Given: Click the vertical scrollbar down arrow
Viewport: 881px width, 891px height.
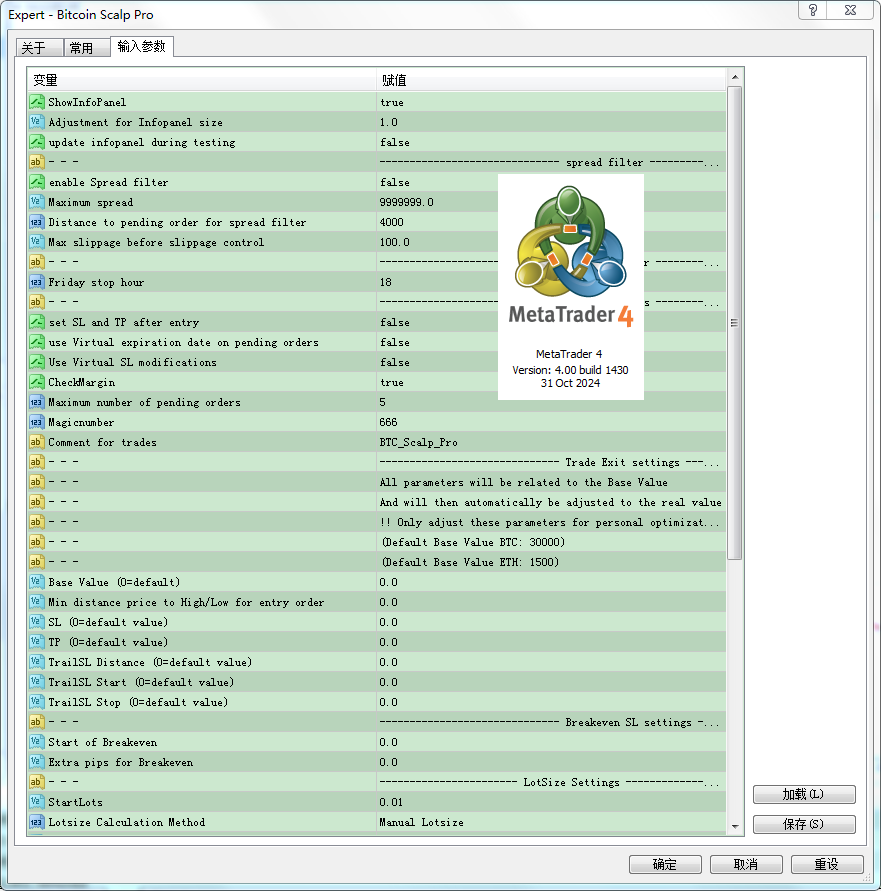Looking at the screenshot, I should pos(735,826).
